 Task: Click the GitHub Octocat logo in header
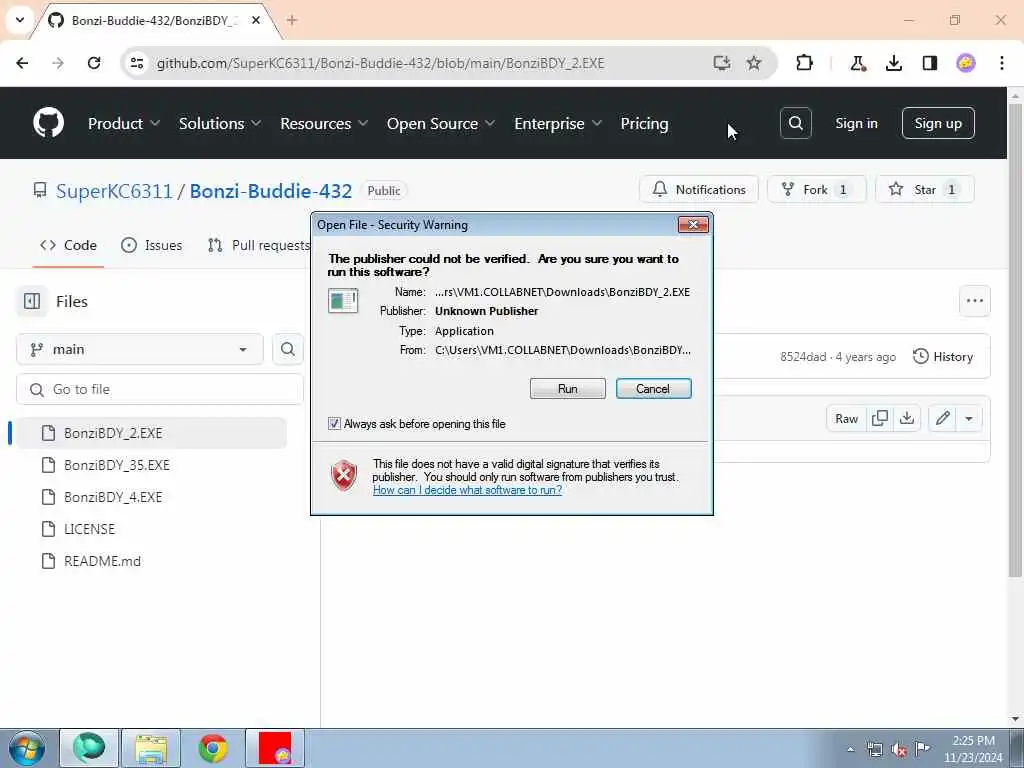click(48, 123)
